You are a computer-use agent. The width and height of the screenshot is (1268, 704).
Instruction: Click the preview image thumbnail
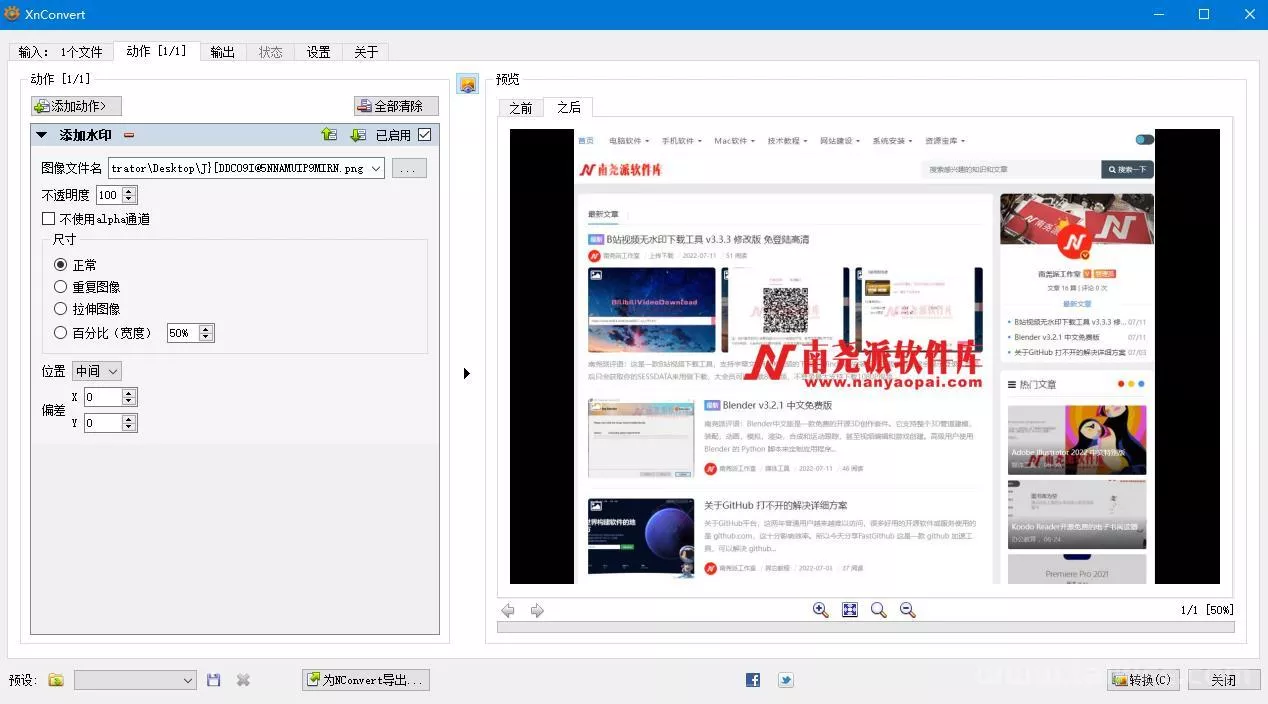pos(865,356)
